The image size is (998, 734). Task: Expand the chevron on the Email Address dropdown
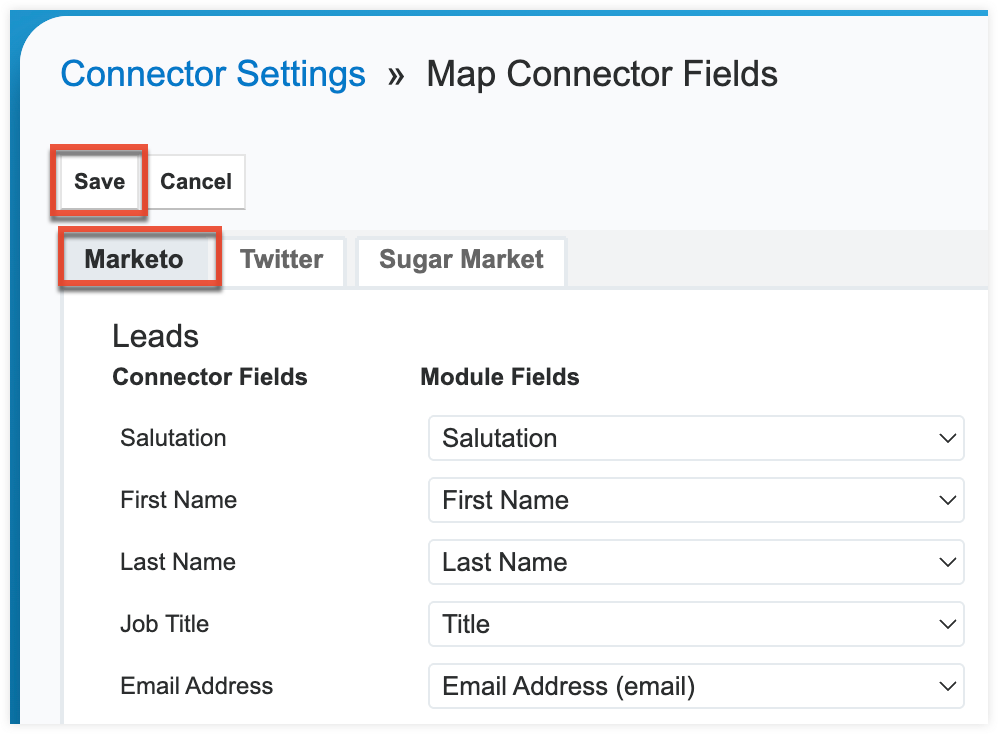pos(948,686)
